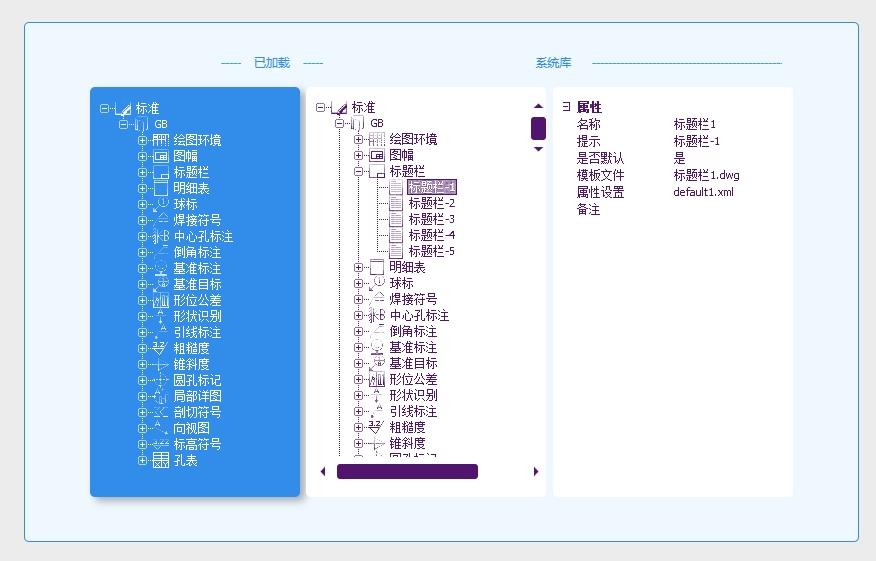Screen dimensions: 876x561
Task: Select the 标题栏-5 tree item
Action: (x=431, y=251)
